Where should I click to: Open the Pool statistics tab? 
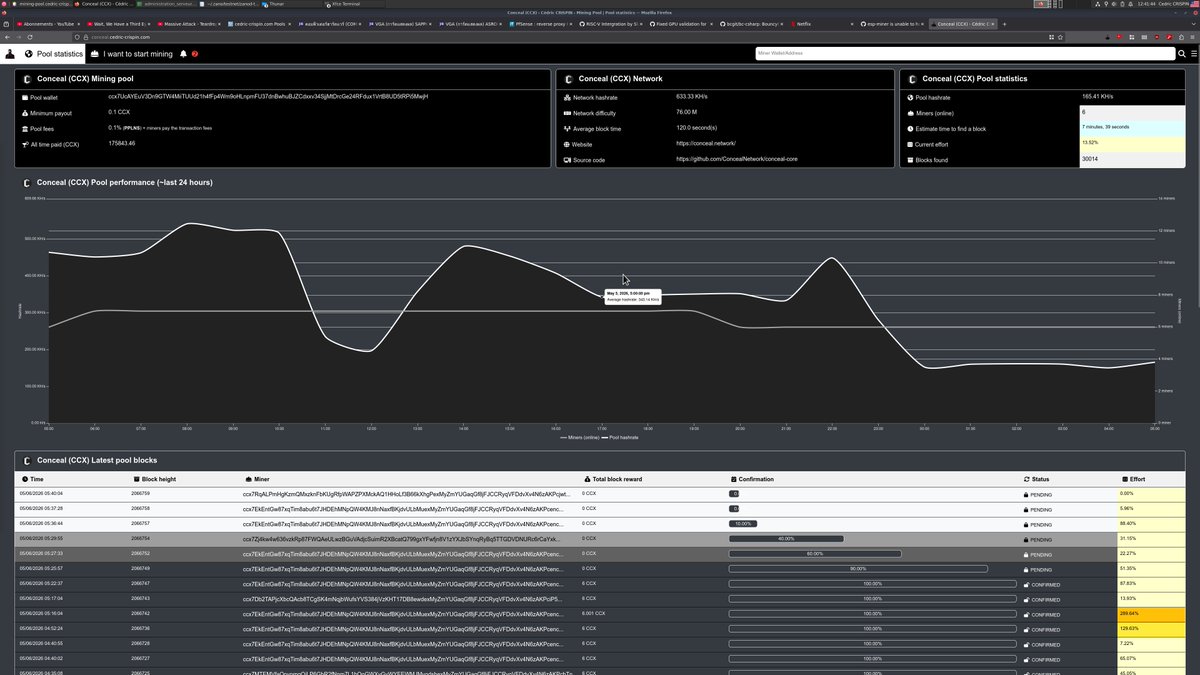(54, 53)
